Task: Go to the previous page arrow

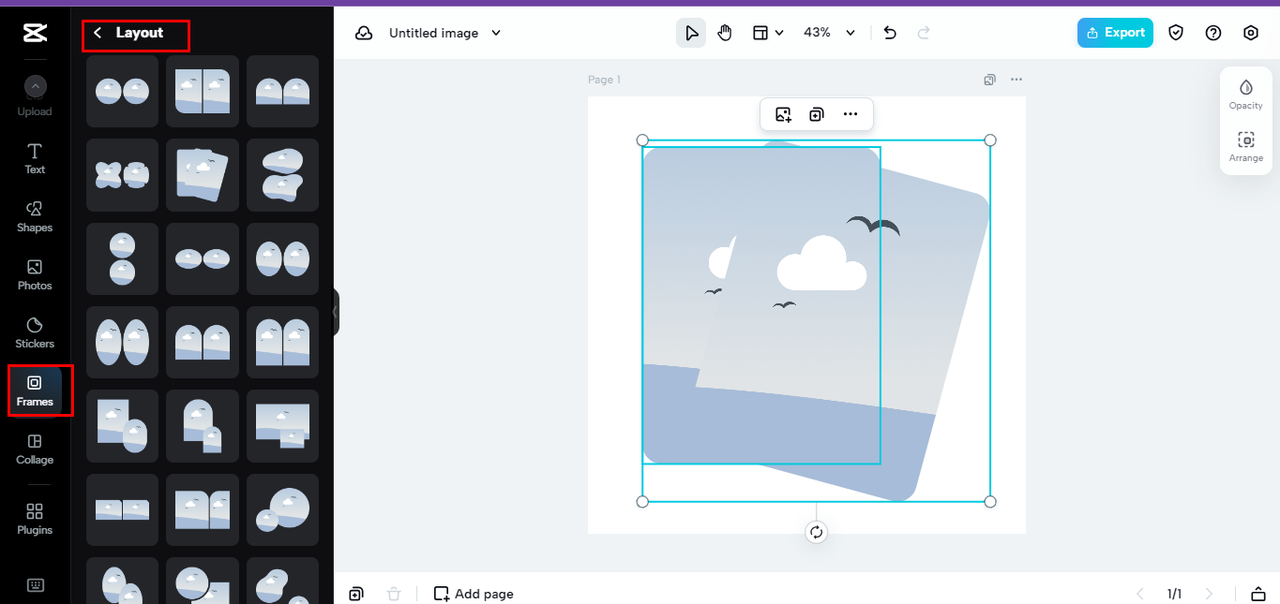Action: (x=1138, y=594)
